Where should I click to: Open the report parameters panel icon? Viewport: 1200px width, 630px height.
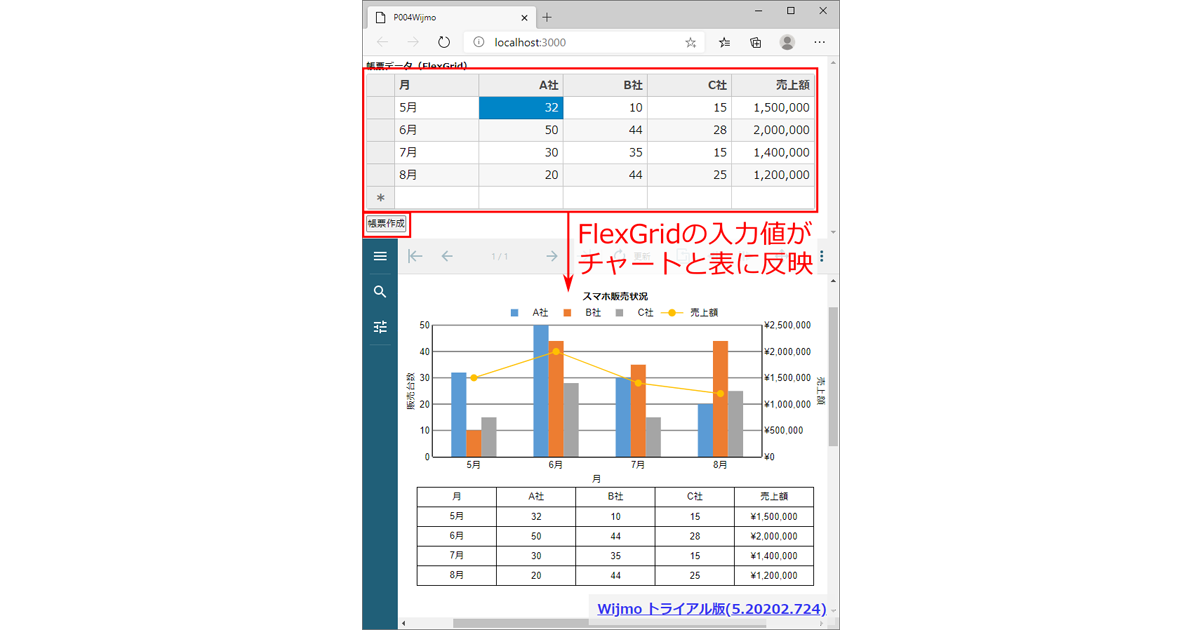coord(380,326)
